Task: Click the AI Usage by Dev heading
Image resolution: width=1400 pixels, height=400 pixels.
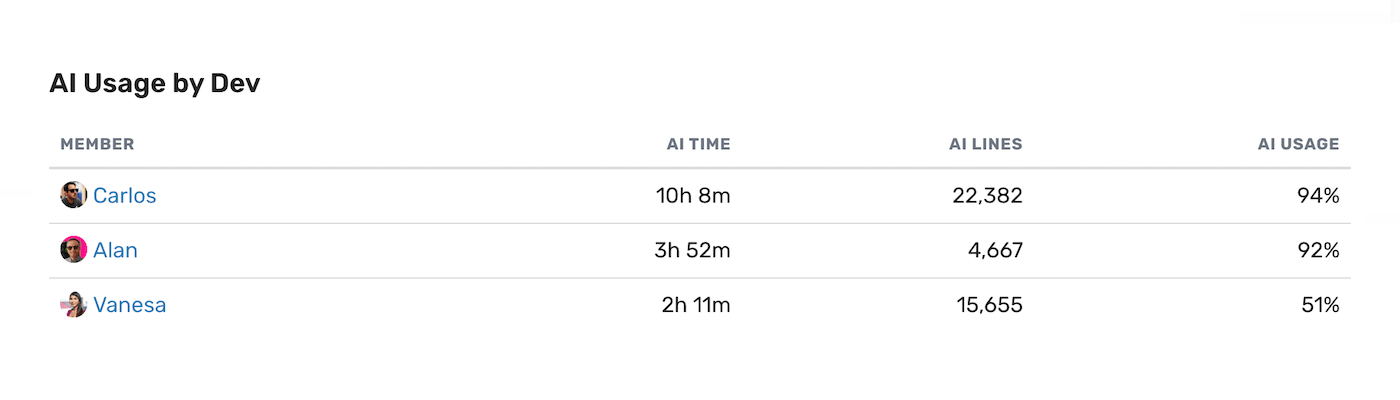Action: (x=155, y=84)
